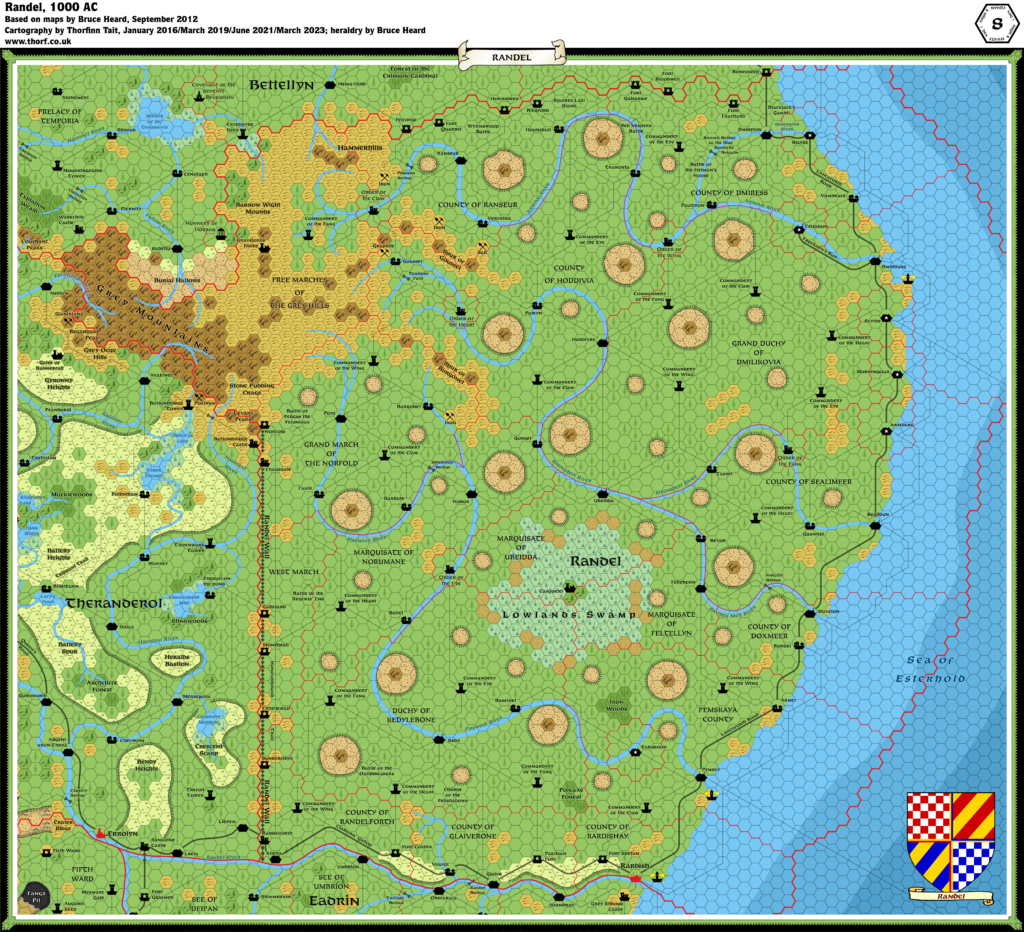Image resolution: width=1024 pixels, height=932 pixels.
Task: Select the crossed-pickaxe mine icon in the Hammerhills
Action: [x=384, y=177]
